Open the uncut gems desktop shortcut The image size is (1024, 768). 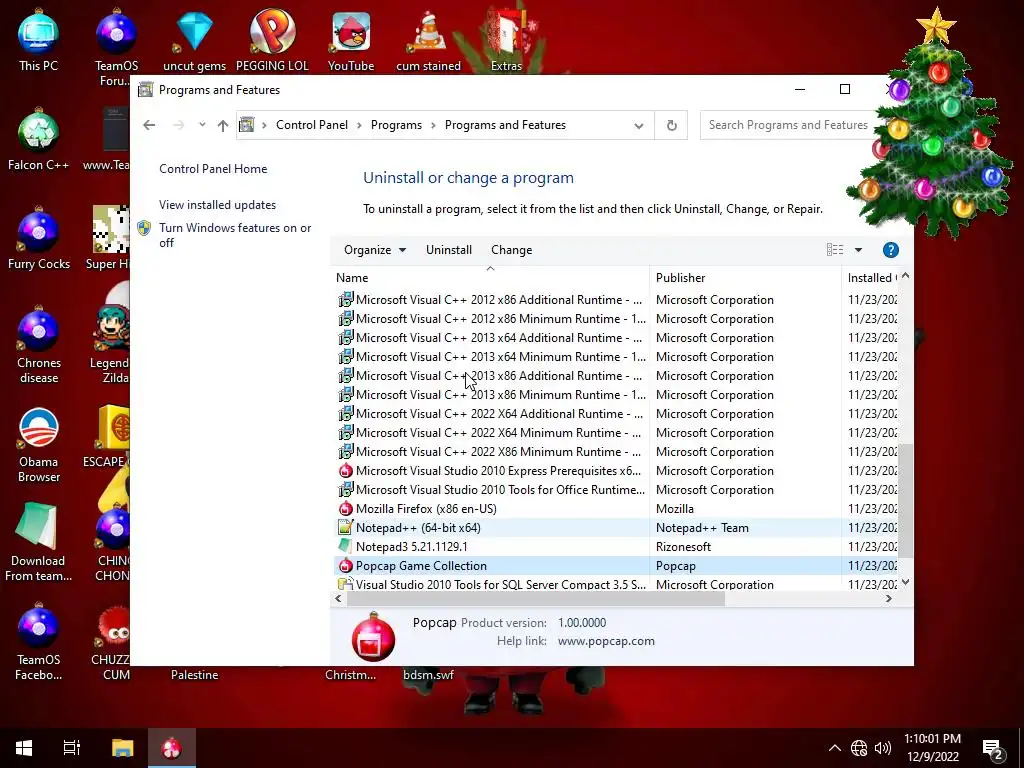[194, 42]
